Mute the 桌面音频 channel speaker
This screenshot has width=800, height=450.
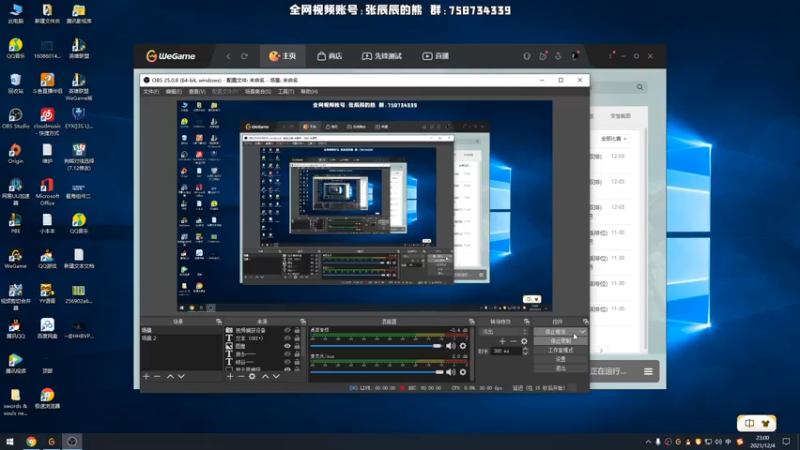451,345
